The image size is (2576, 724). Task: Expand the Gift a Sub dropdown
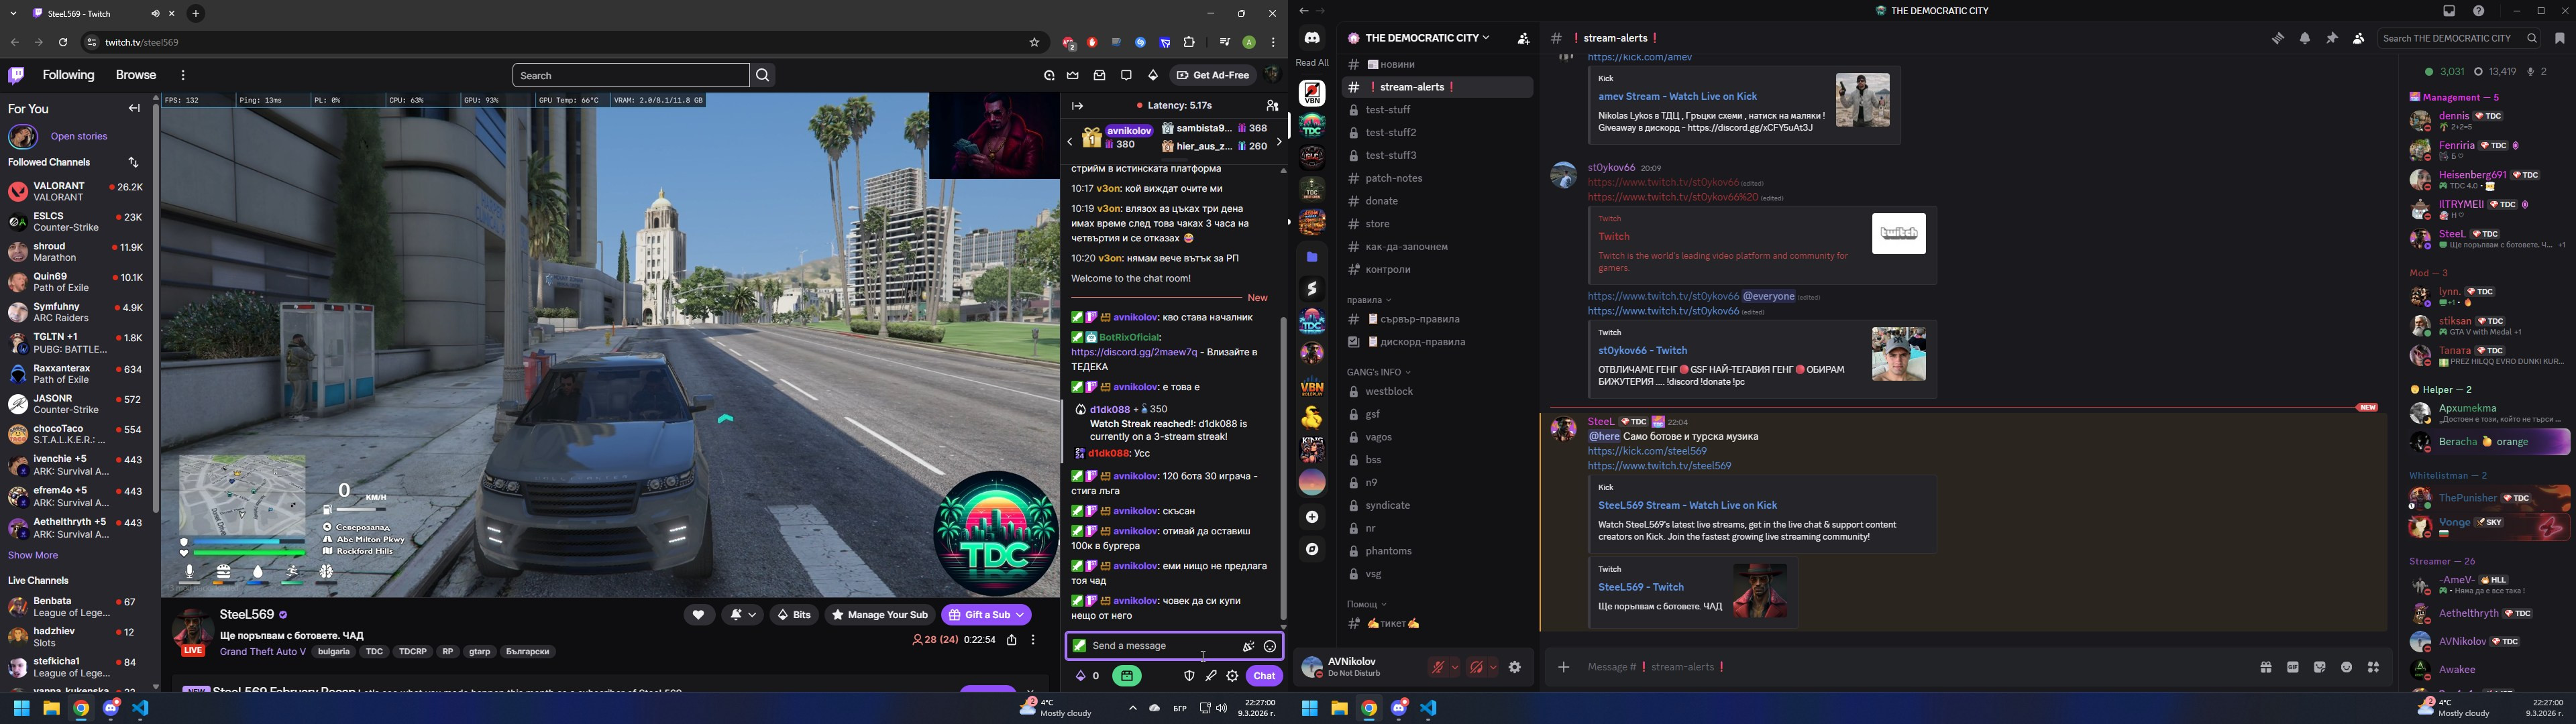pos(1020,615)
